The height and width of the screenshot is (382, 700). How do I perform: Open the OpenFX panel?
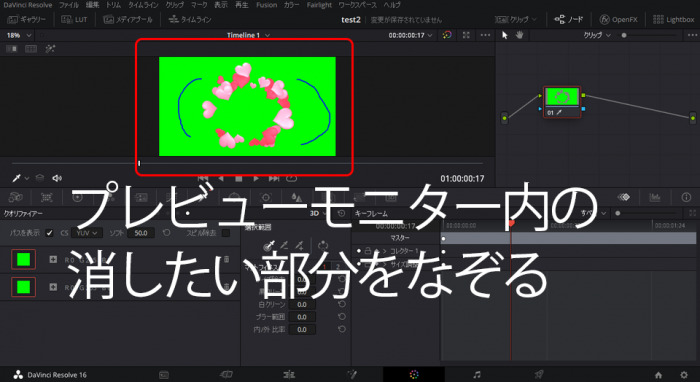click(618, 20)
